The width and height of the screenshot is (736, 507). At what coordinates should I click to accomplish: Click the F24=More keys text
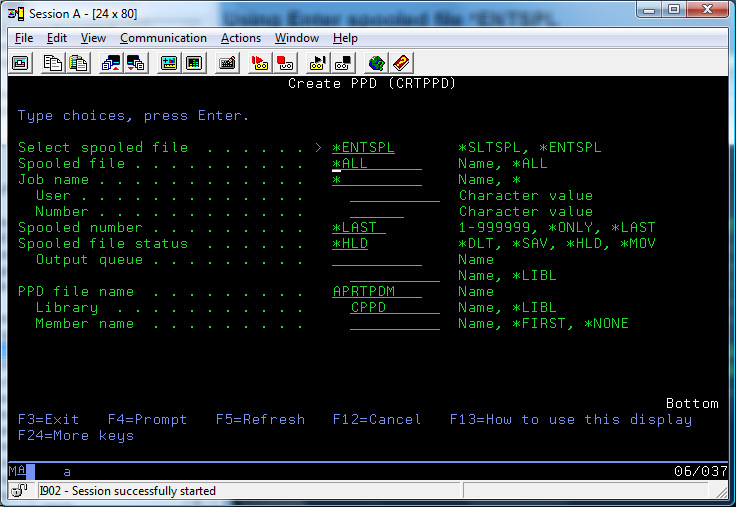coord(76,435)
